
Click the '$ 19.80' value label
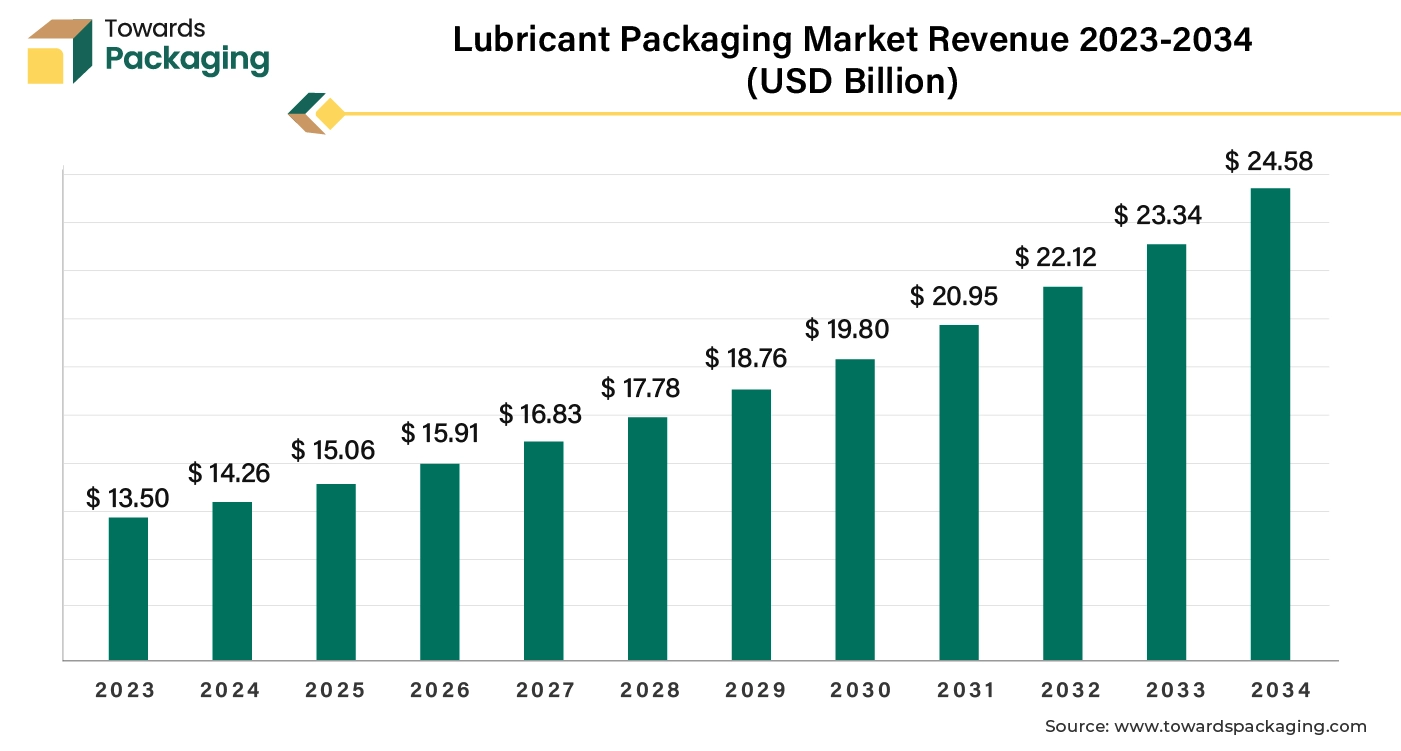[847, 329]
